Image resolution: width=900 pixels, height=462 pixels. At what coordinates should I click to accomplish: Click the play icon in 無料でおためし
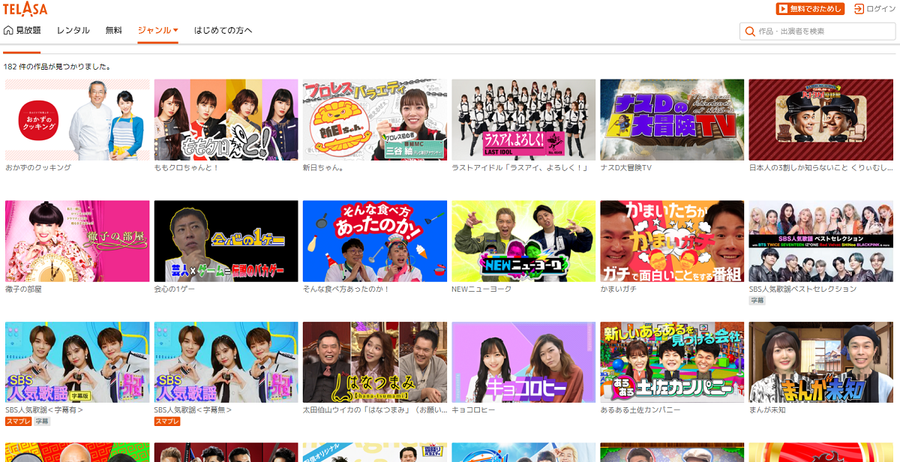click(x=783, y=9)
